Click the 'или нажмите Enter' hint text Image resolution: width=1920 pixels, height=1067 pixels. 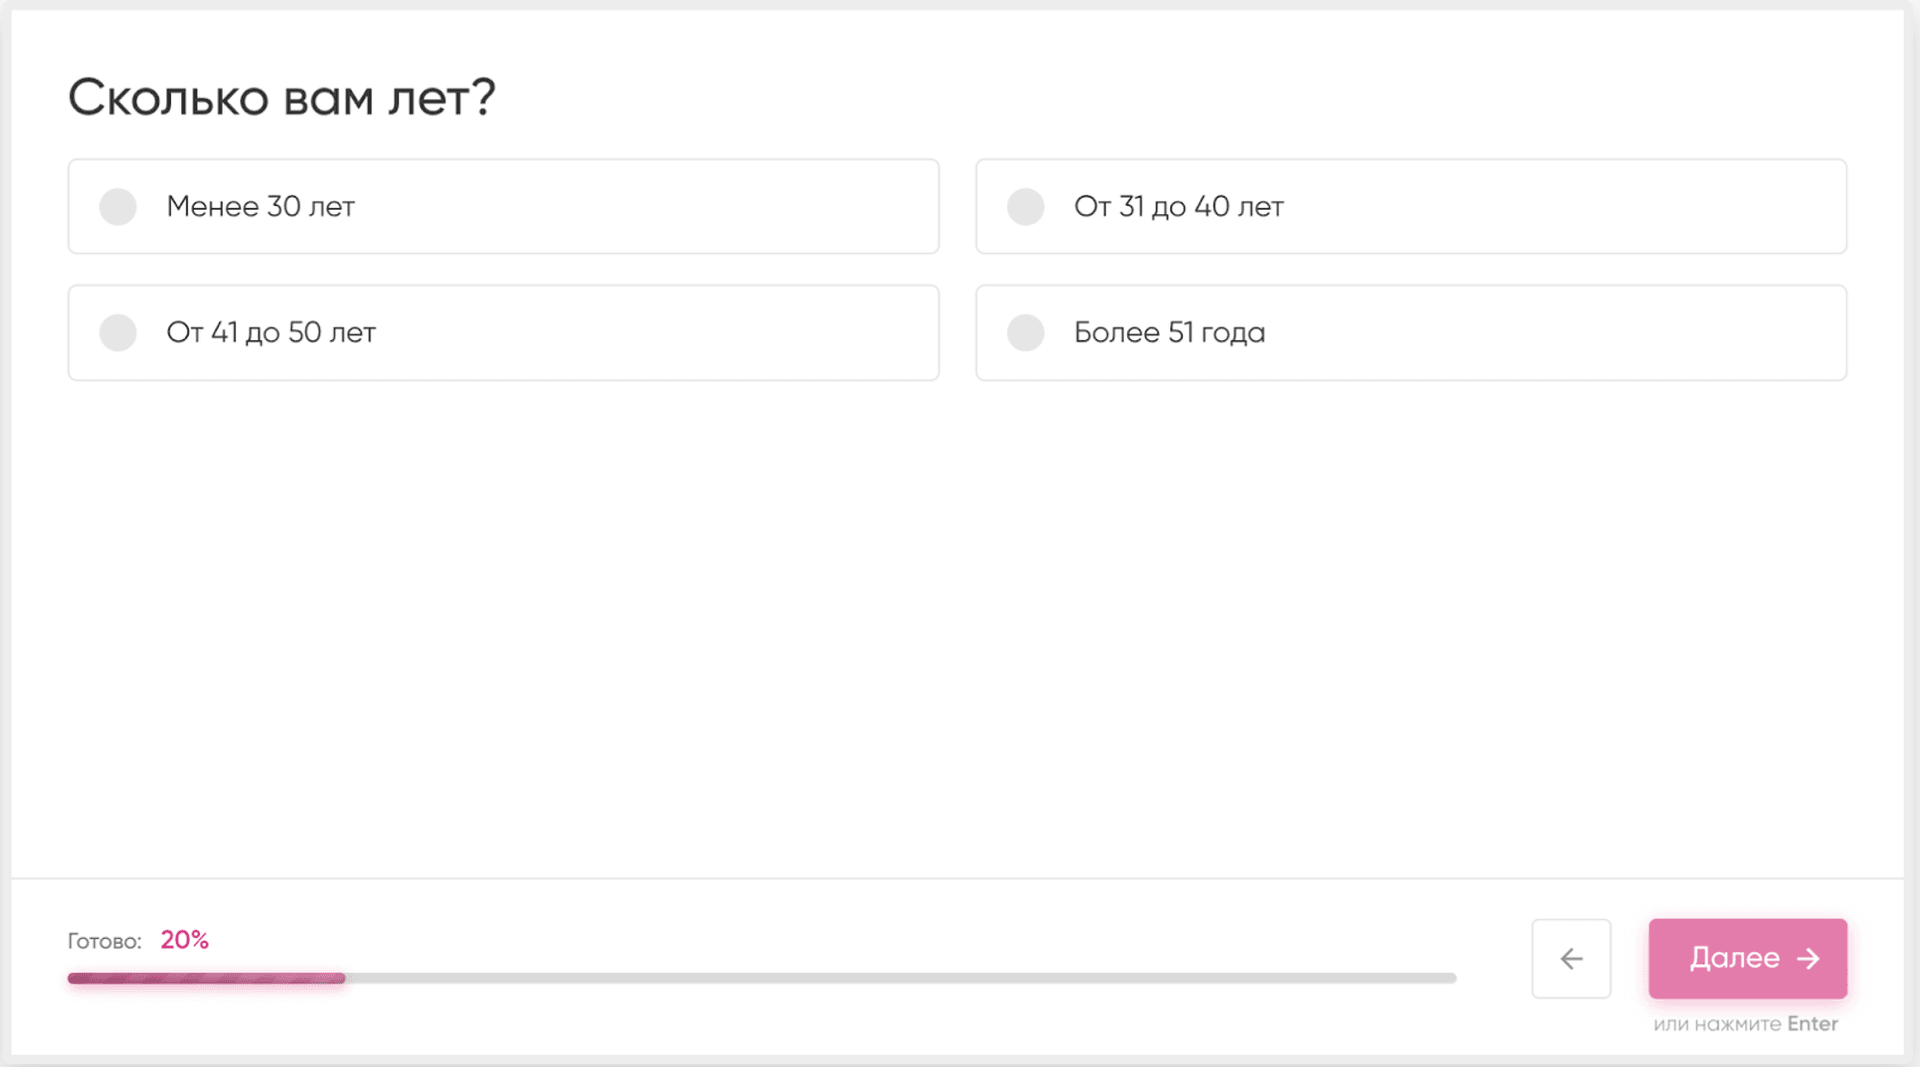coord(1745,1024)
